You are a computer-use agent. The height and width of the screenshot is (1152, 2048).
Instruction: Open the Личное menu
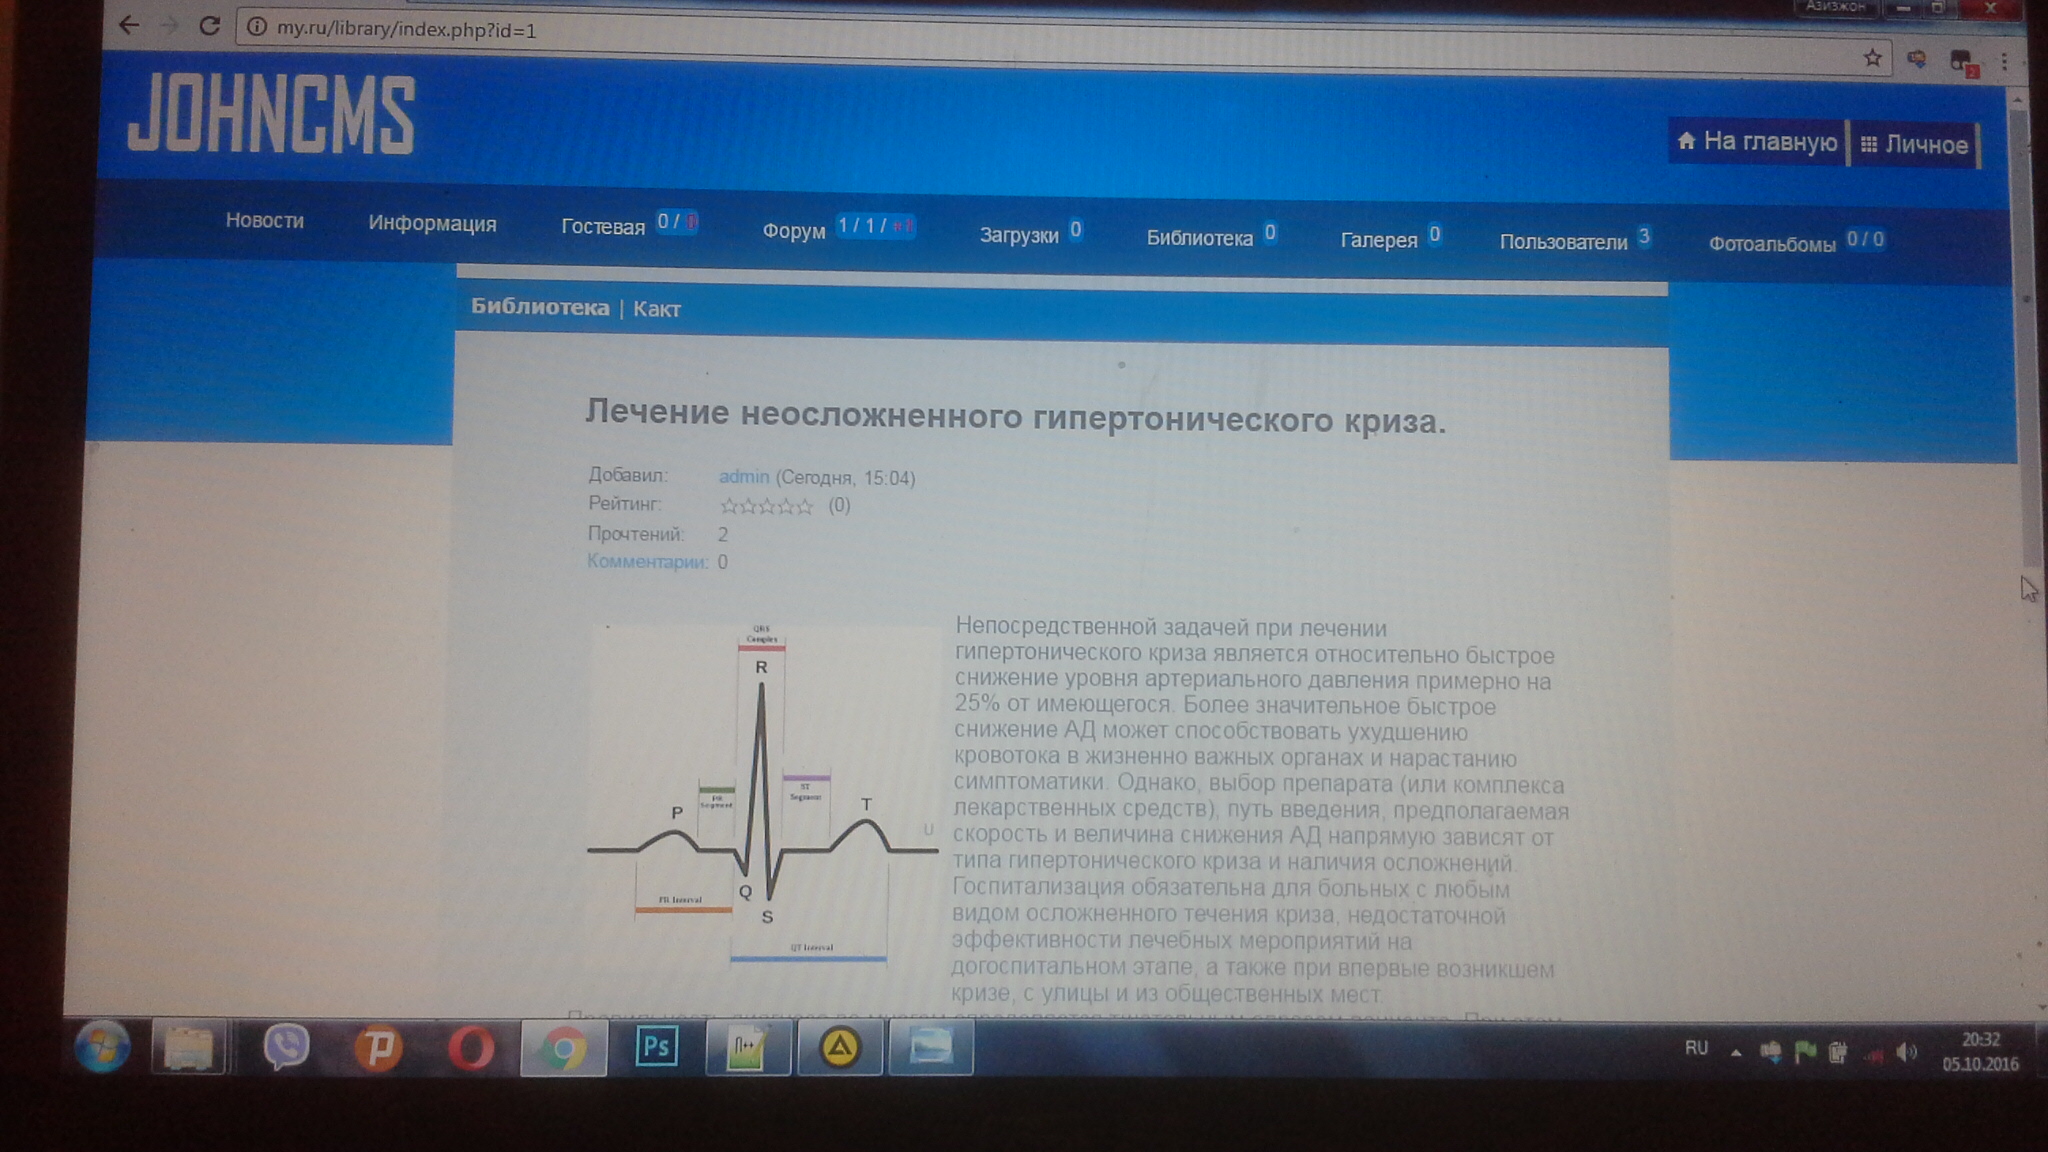tap(1914, 145)
